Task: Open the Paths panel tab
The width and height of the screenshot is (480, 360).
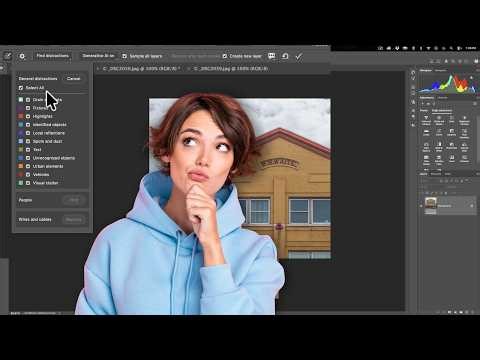Action: pos(448,174)
